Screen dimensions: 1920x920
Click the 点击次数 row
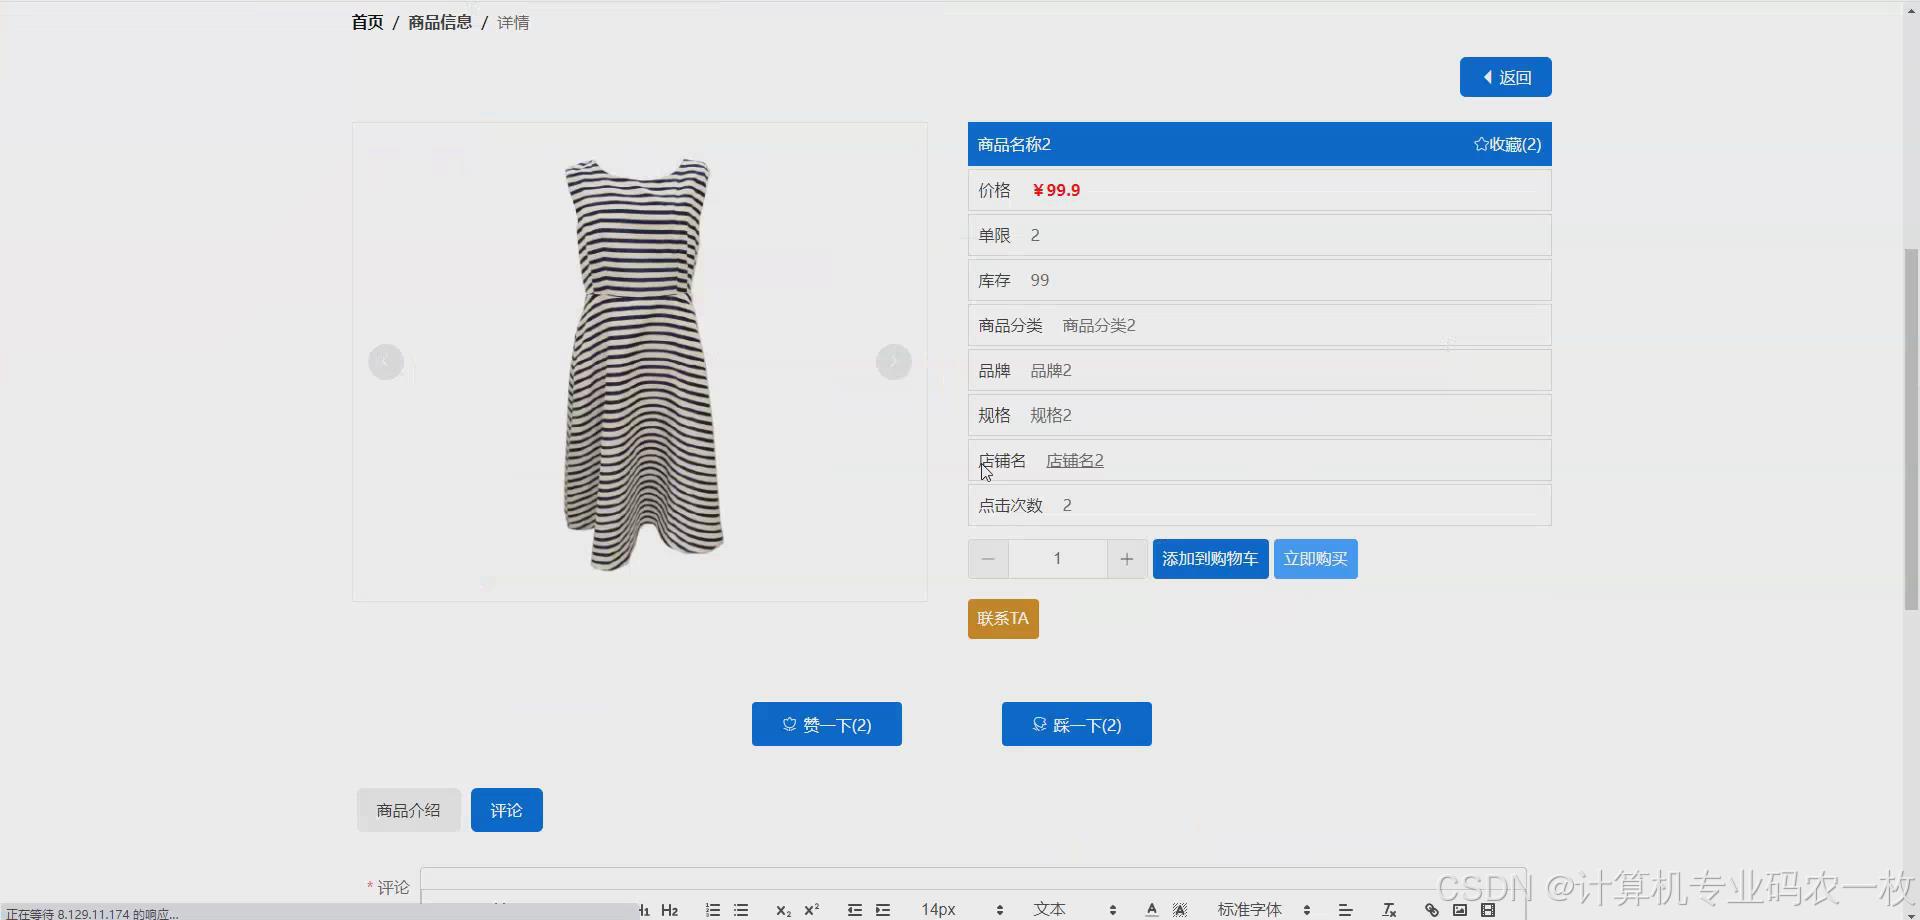(x=1259, y=505)
